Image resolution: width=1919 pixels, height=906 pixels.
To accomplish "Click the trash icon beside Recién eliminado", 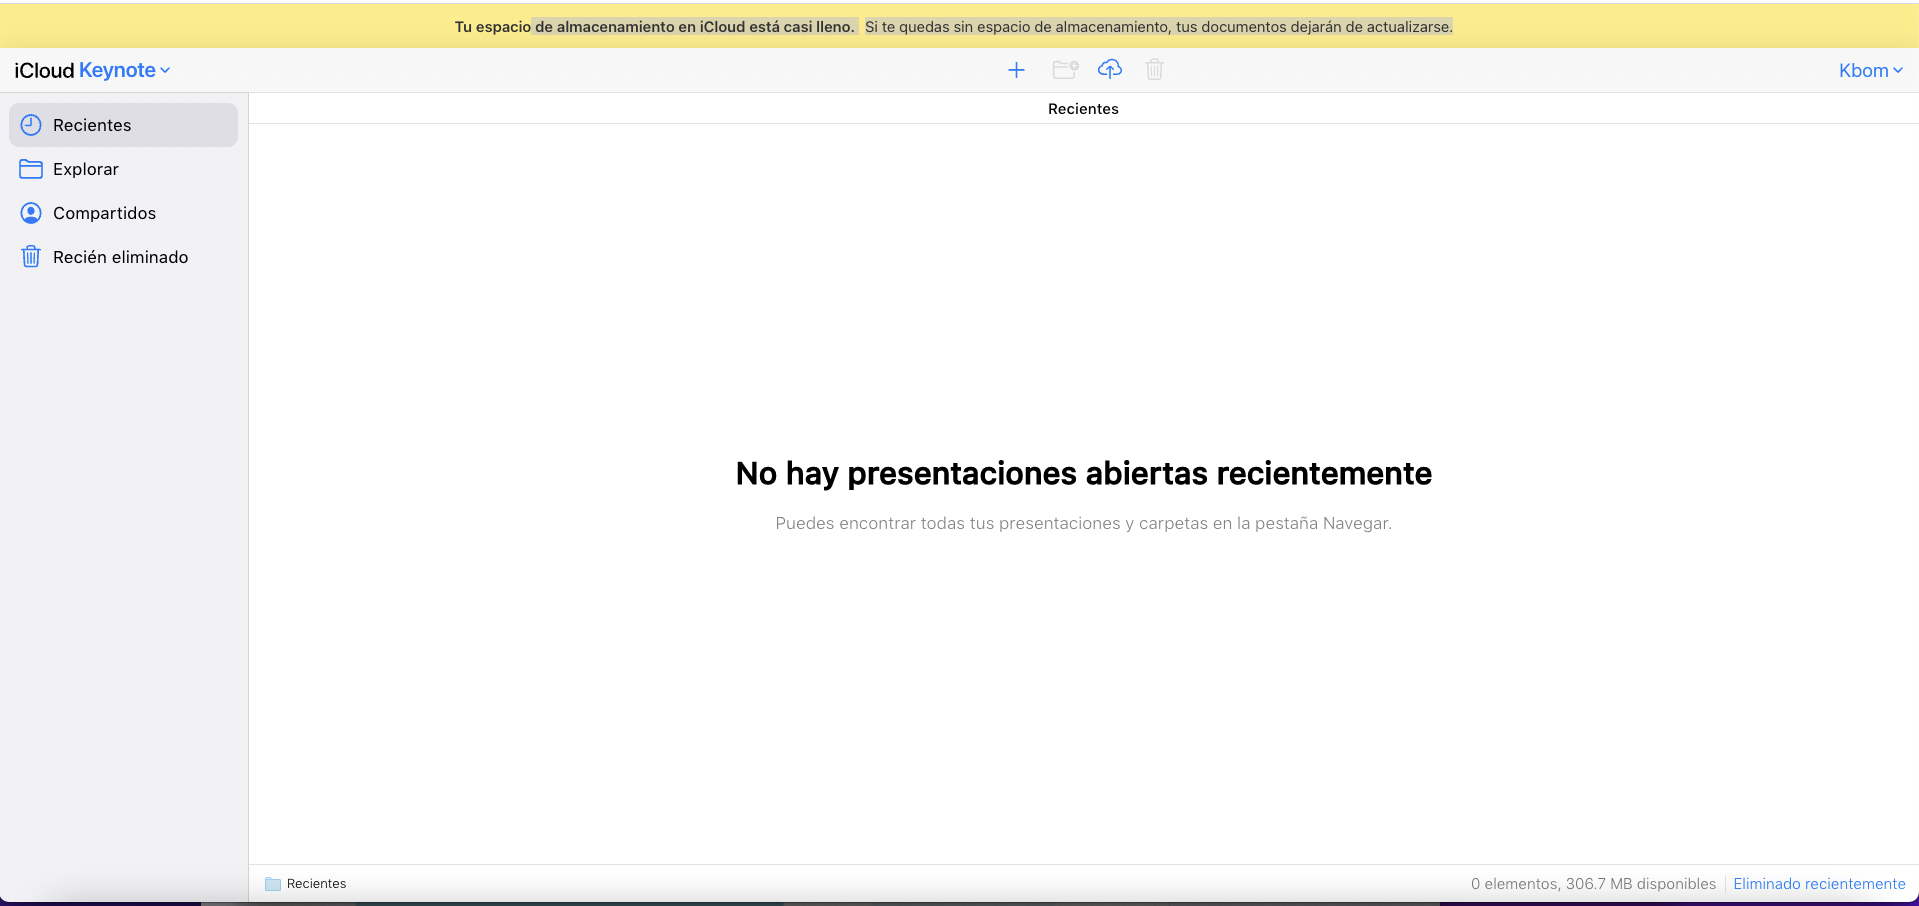I will pos(31,257).
